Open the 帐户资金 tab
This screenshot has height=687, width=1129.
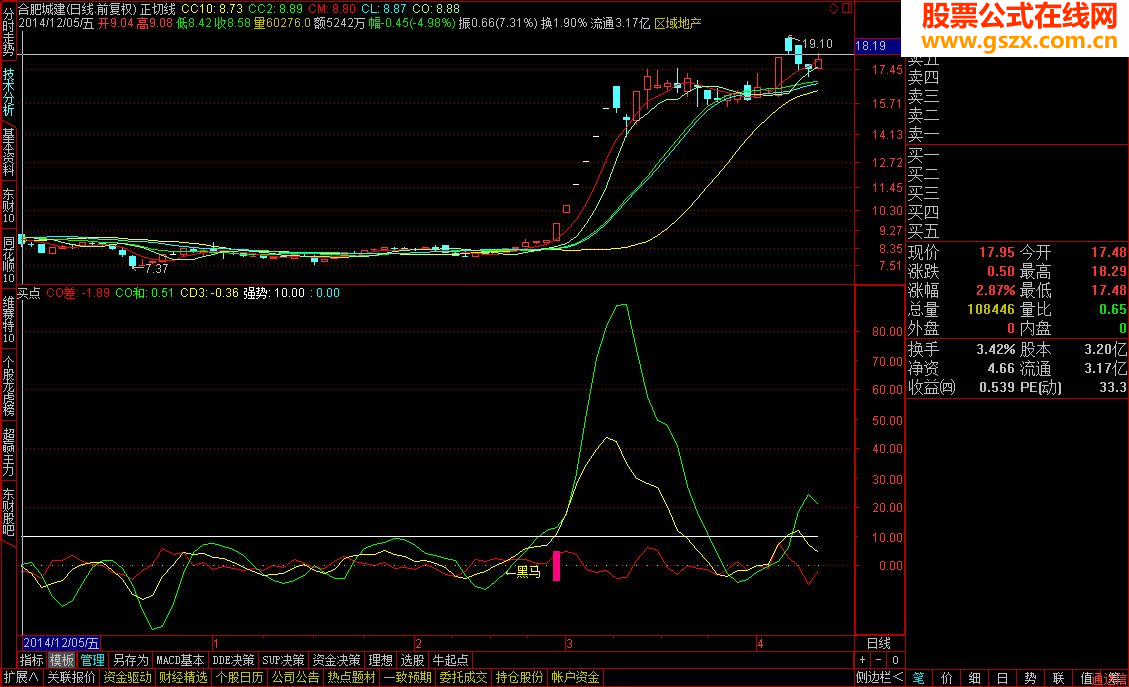coord(575,678)
